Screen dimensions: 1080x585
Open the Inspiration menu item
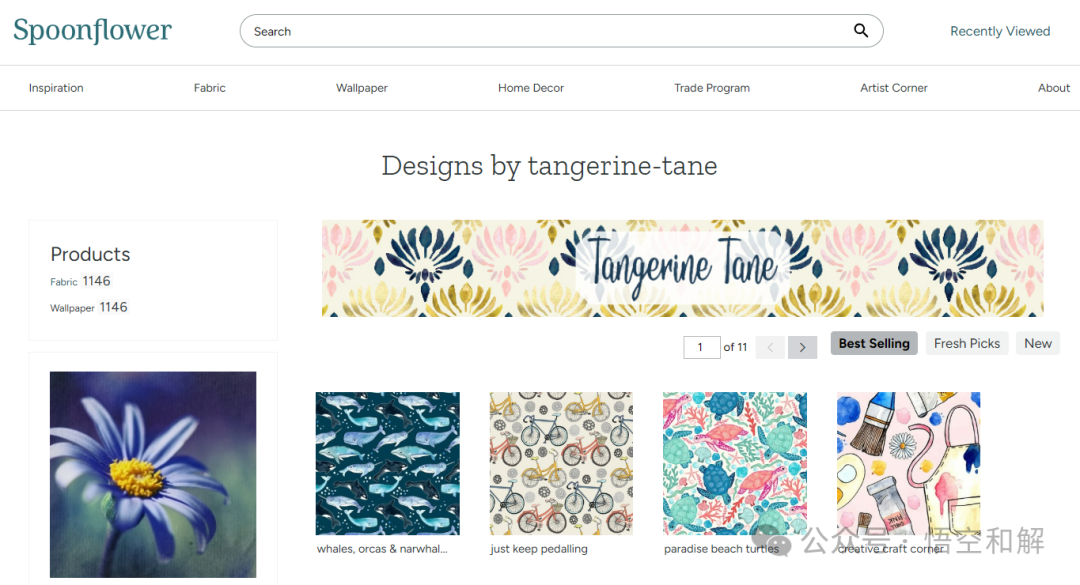(56, 88)
